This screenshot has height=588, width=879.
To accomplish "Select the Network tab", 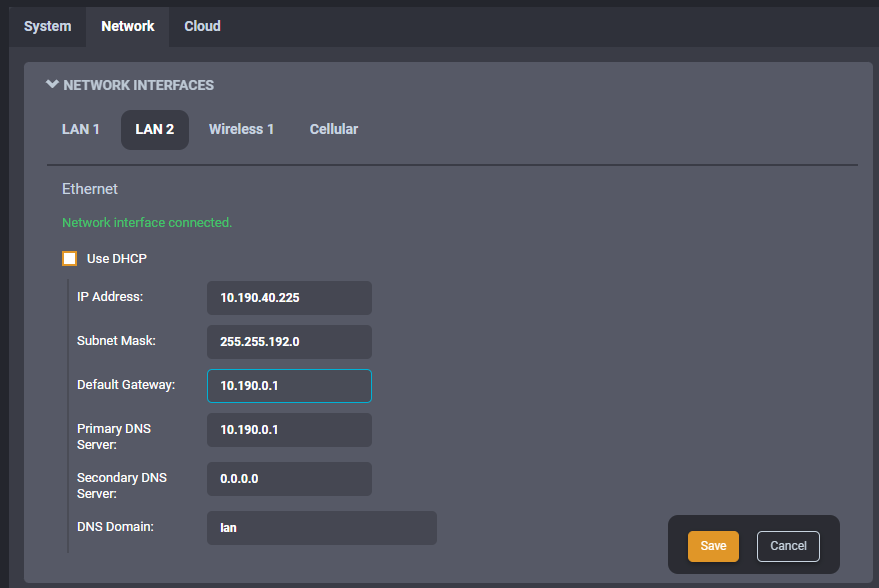I will pyautogui.click(x=128, y=26).
